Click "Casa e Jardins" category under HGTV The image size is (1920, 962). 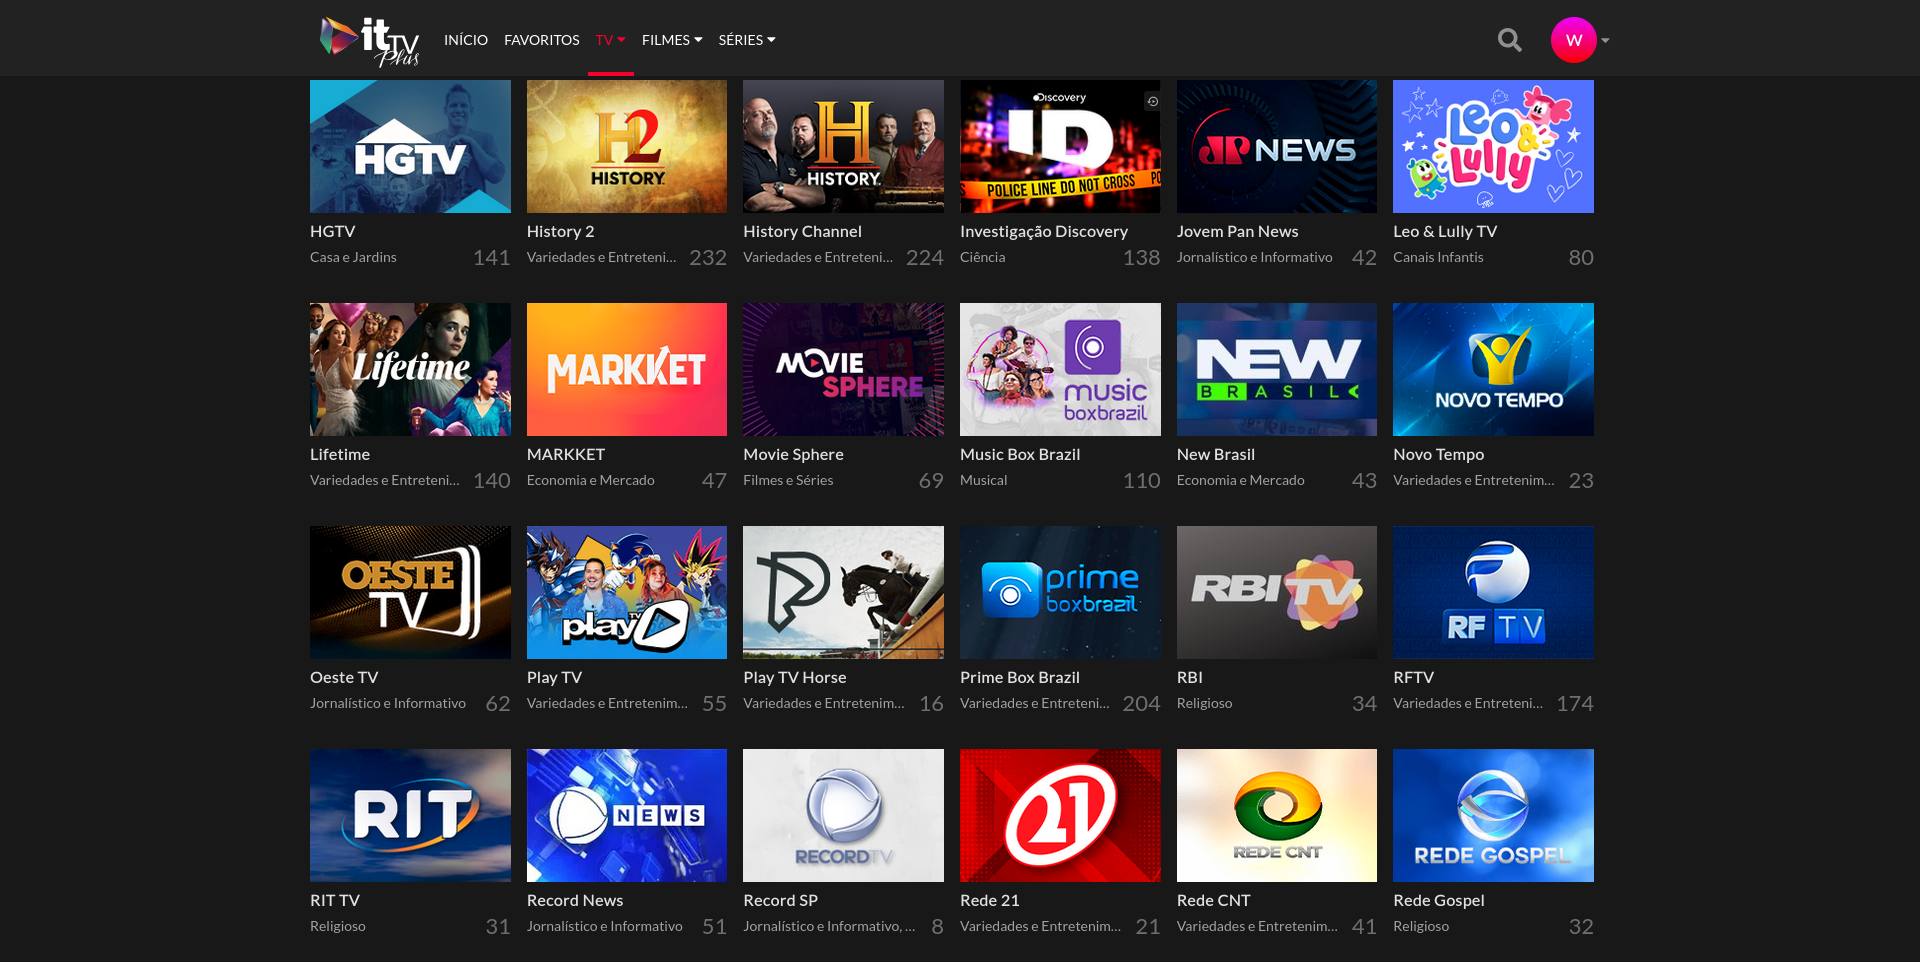(x=353, y=257)
